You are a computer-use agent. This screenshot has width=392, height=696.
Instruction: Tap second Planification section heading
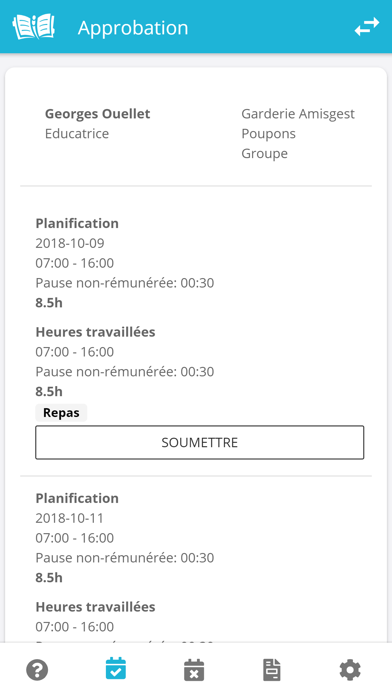77,498
